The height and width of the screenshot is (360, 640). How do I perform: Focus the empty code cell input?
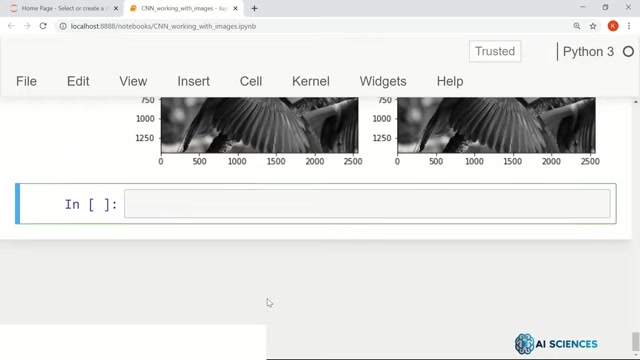pos(367,204)
